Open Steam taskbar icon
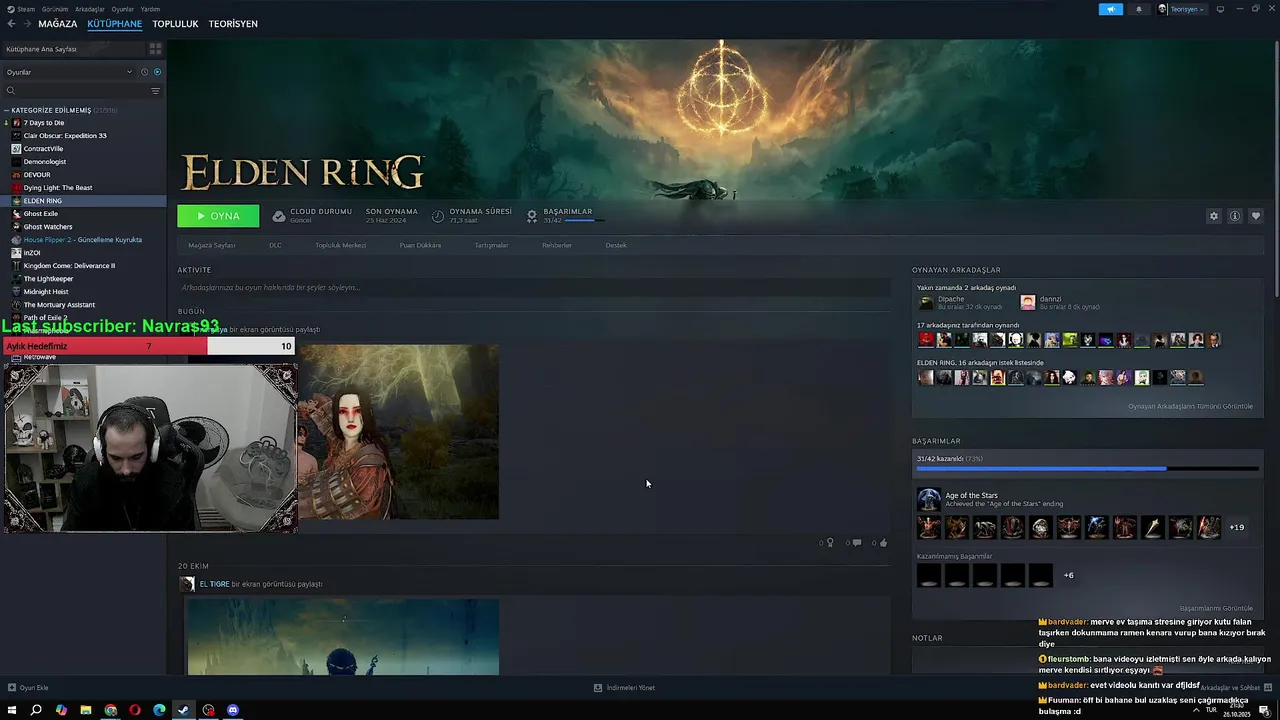The width and height of the screenshot is (1280, 720). point(183,710)
